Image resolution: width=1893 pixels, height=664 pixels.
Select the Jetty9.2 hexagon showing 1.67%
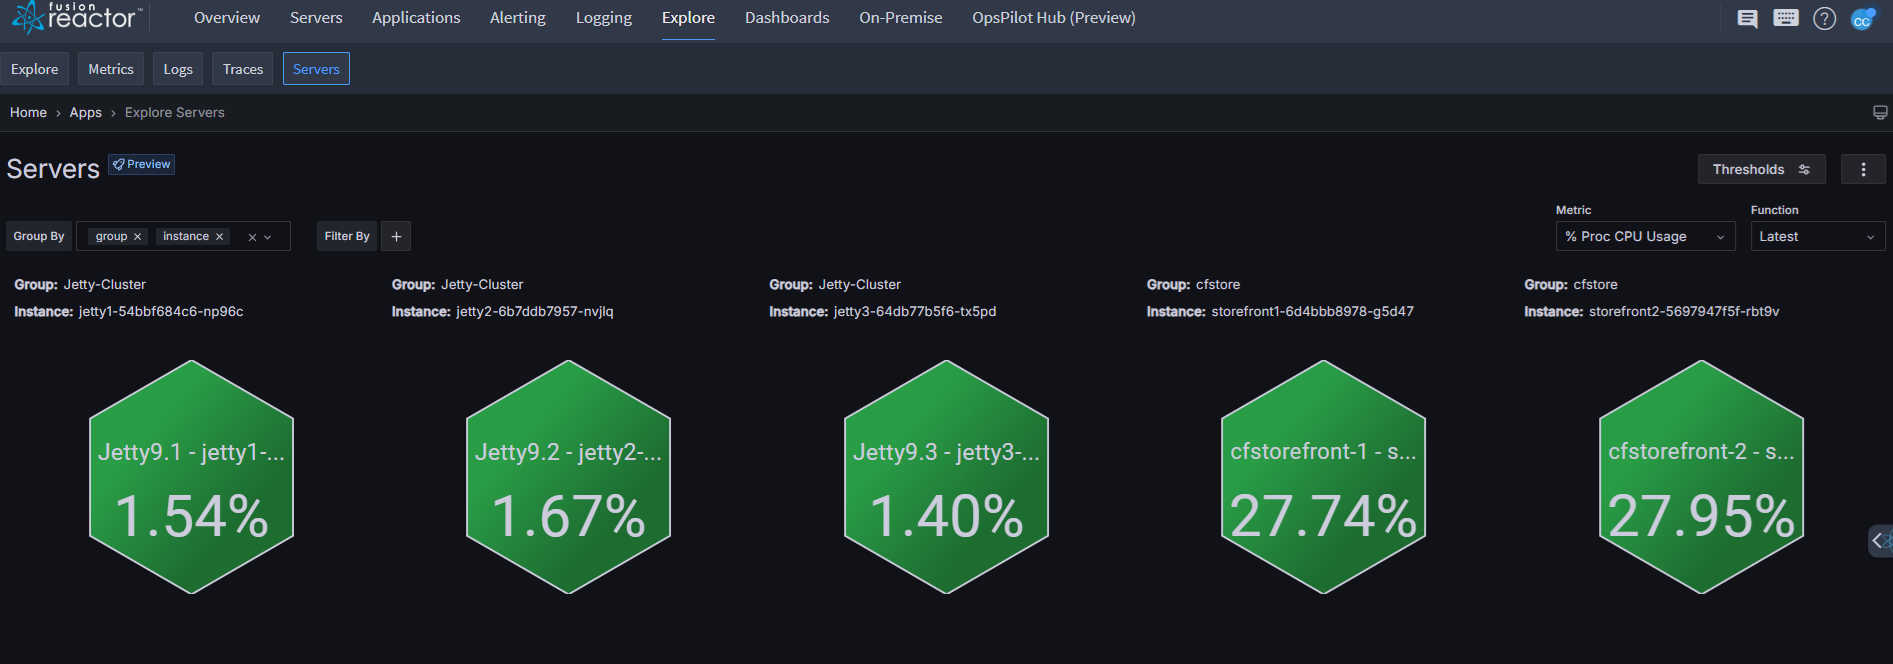568,477
